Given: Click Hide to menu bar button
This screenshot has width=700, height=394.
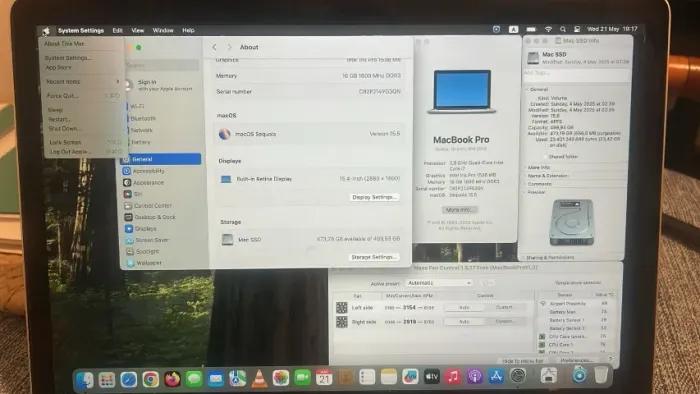Looking at the screenshot, I should [x=523, y=361].
